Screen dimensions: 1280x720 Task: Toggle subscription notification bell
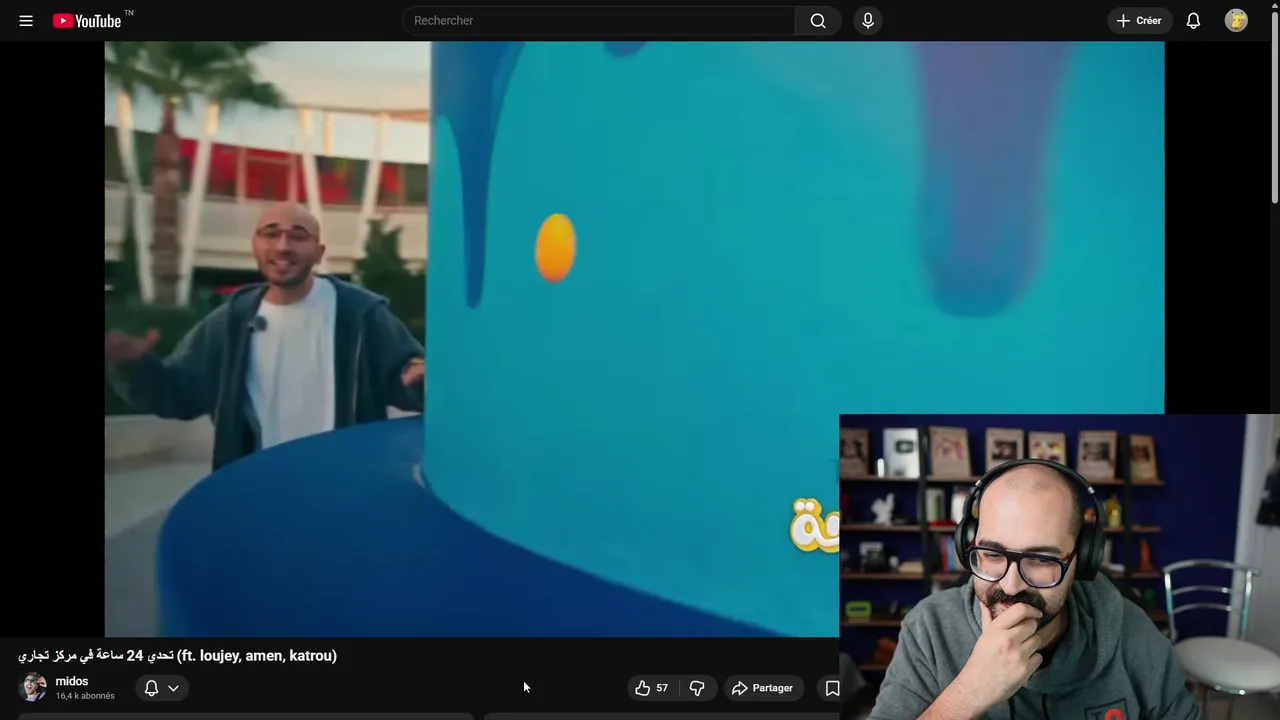click(x=152, y=688)
